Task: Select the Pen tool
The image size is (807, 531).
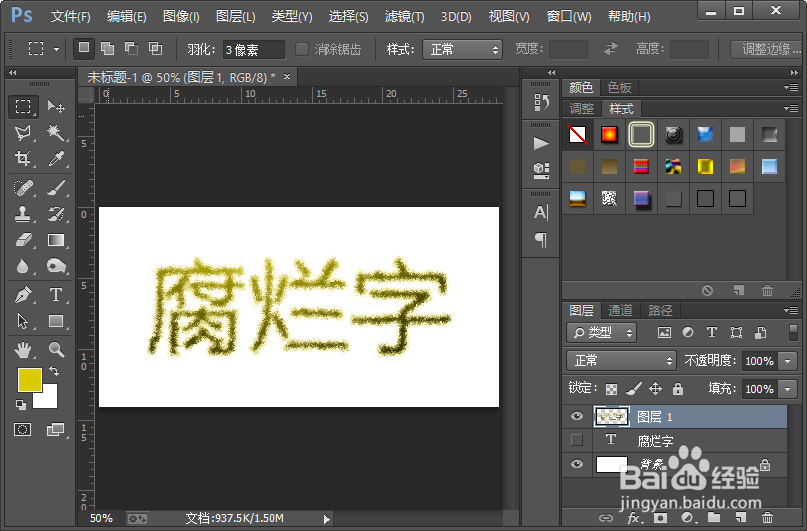Action: click(x=23, y=295)
